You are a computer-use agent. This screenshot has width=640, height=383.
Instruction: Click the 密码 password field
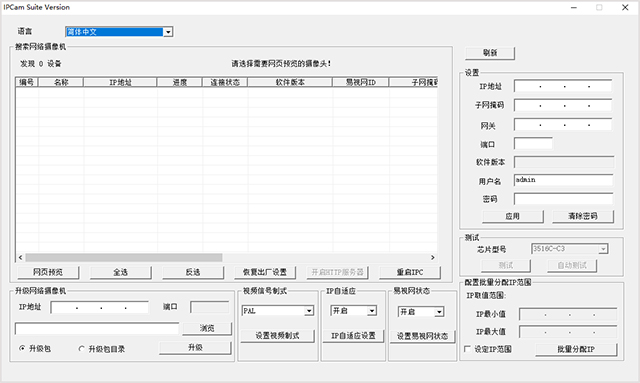point(564,199)
